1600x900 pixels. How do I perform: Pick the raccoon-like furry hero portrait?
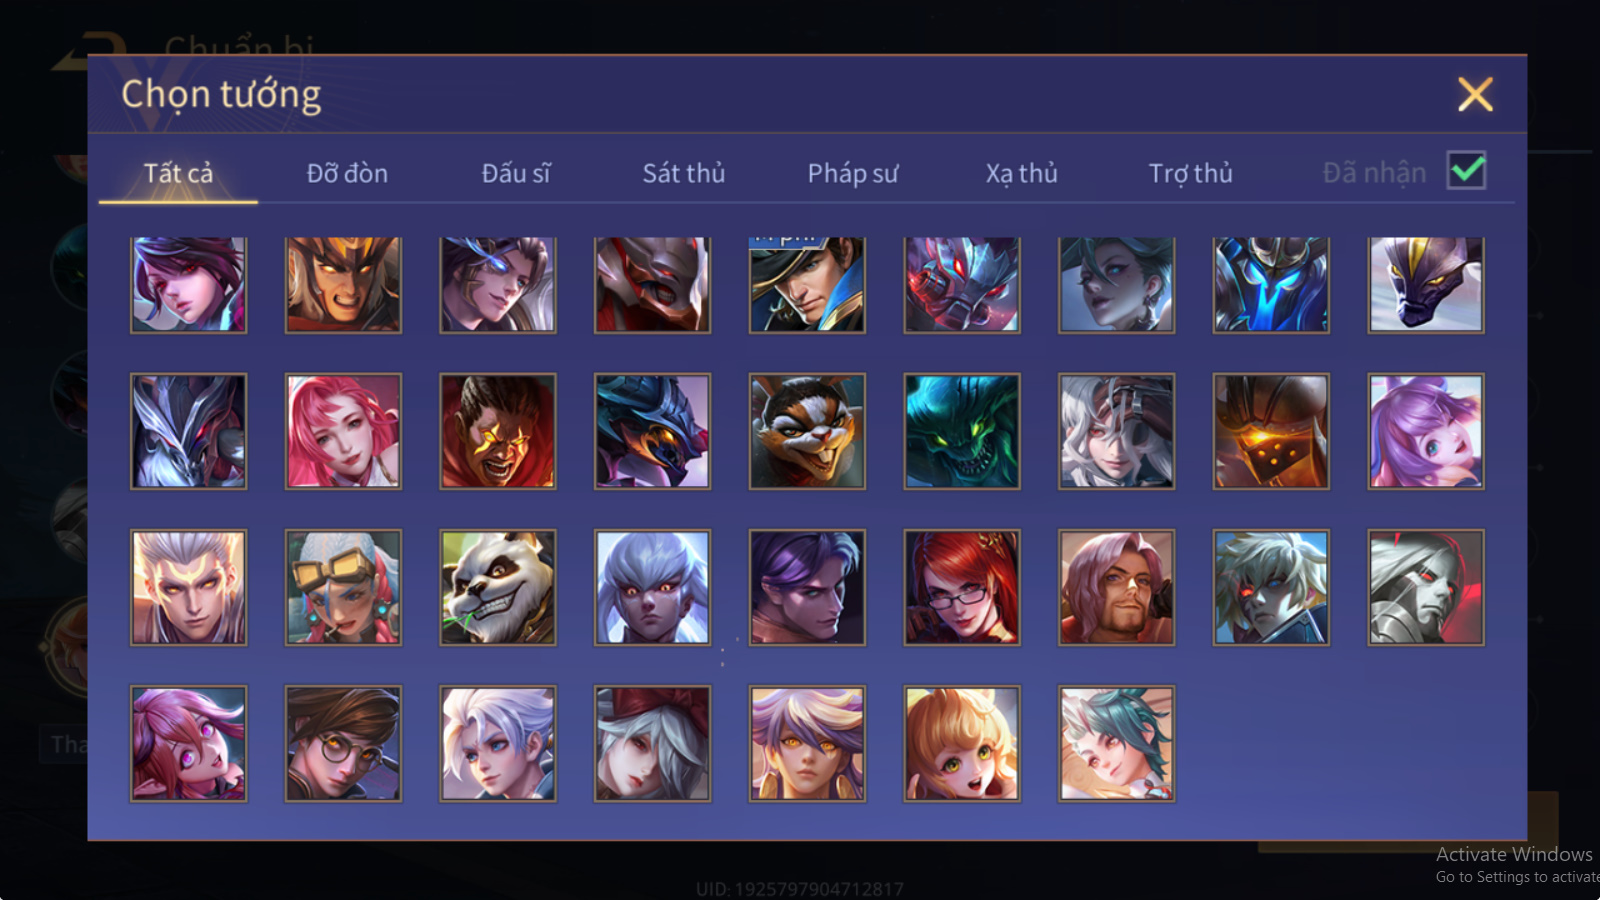(x=807, y=432)
